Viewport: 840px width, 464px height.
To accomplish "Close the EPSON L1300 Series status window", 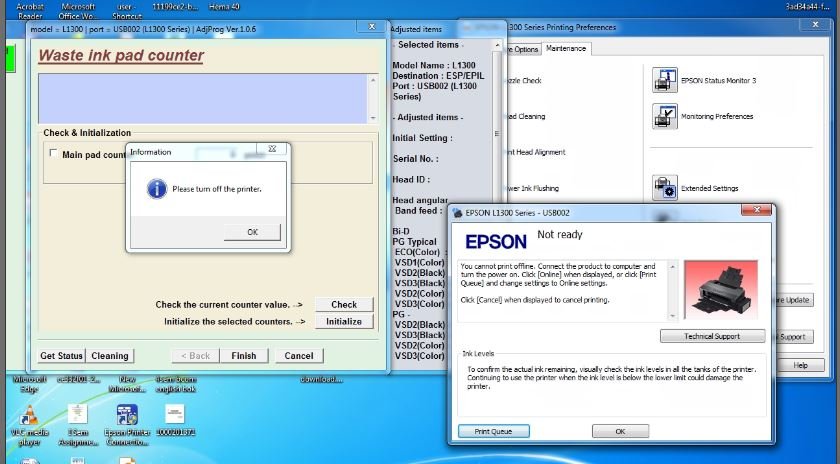I will click(756, 210).
